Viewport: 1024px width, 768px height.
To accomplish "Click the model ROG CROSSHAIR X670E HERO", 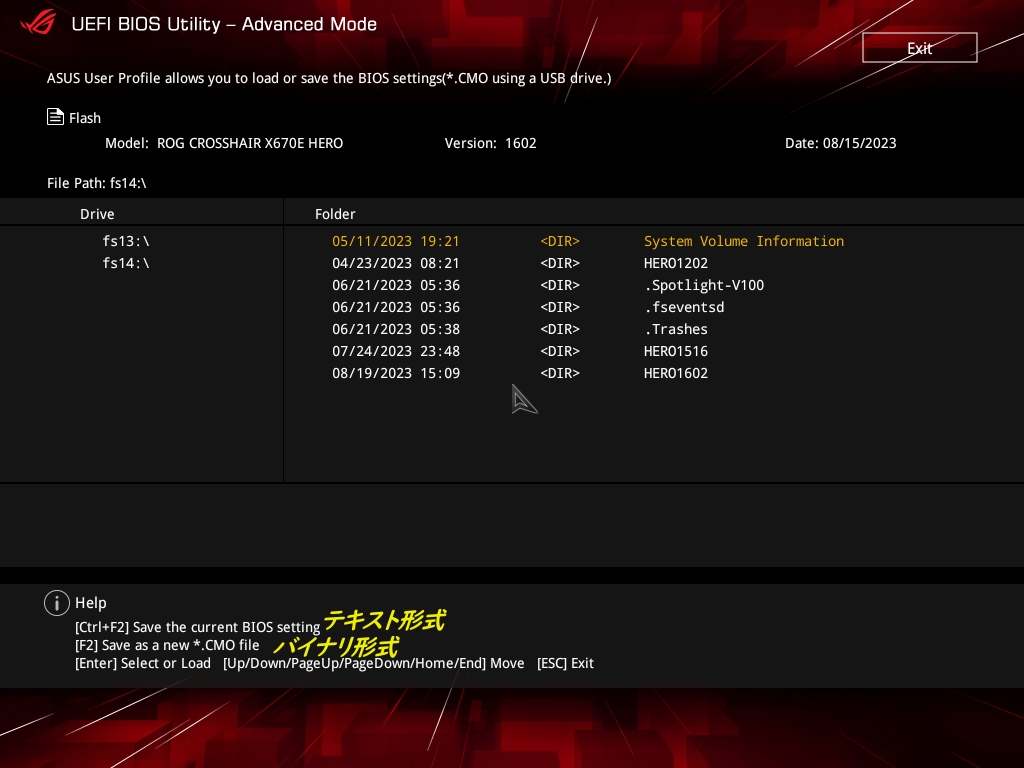I will (x=224, y=143).
